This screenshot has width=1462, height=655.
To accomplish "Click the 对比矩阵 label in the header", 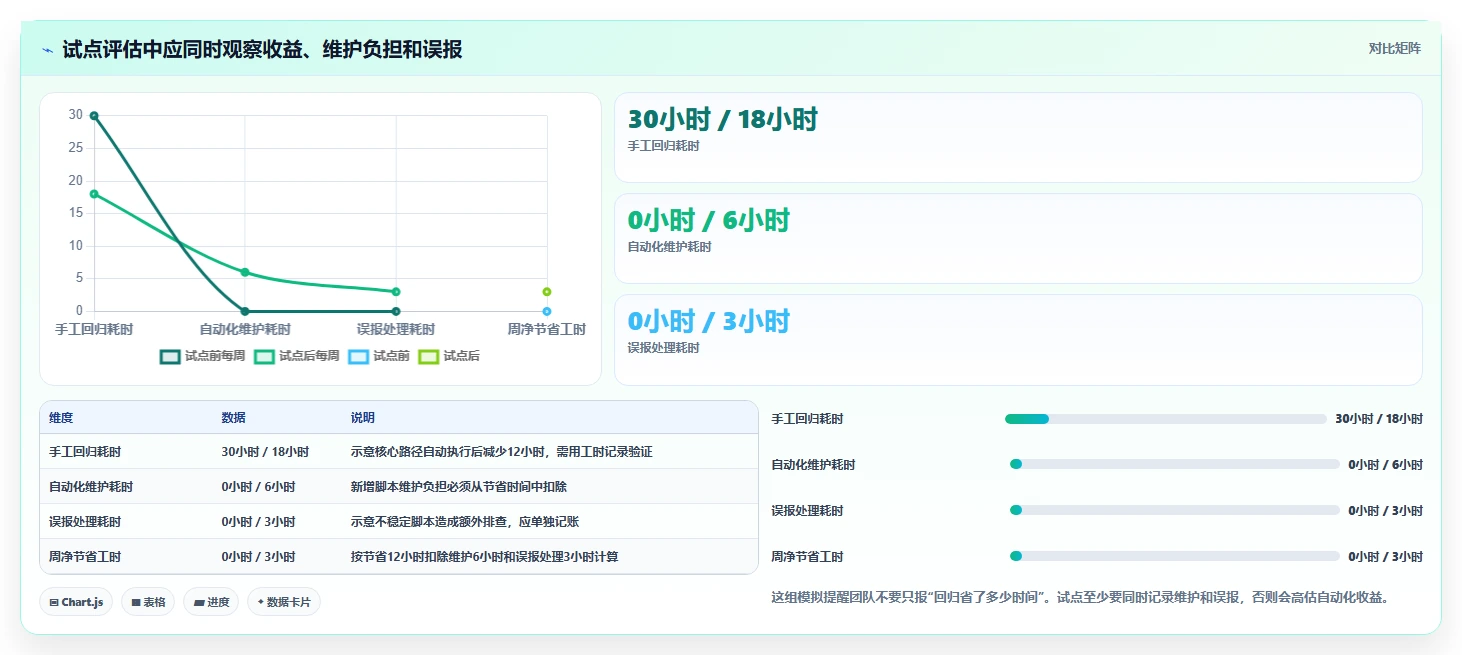I will (x=1395, y=48).
